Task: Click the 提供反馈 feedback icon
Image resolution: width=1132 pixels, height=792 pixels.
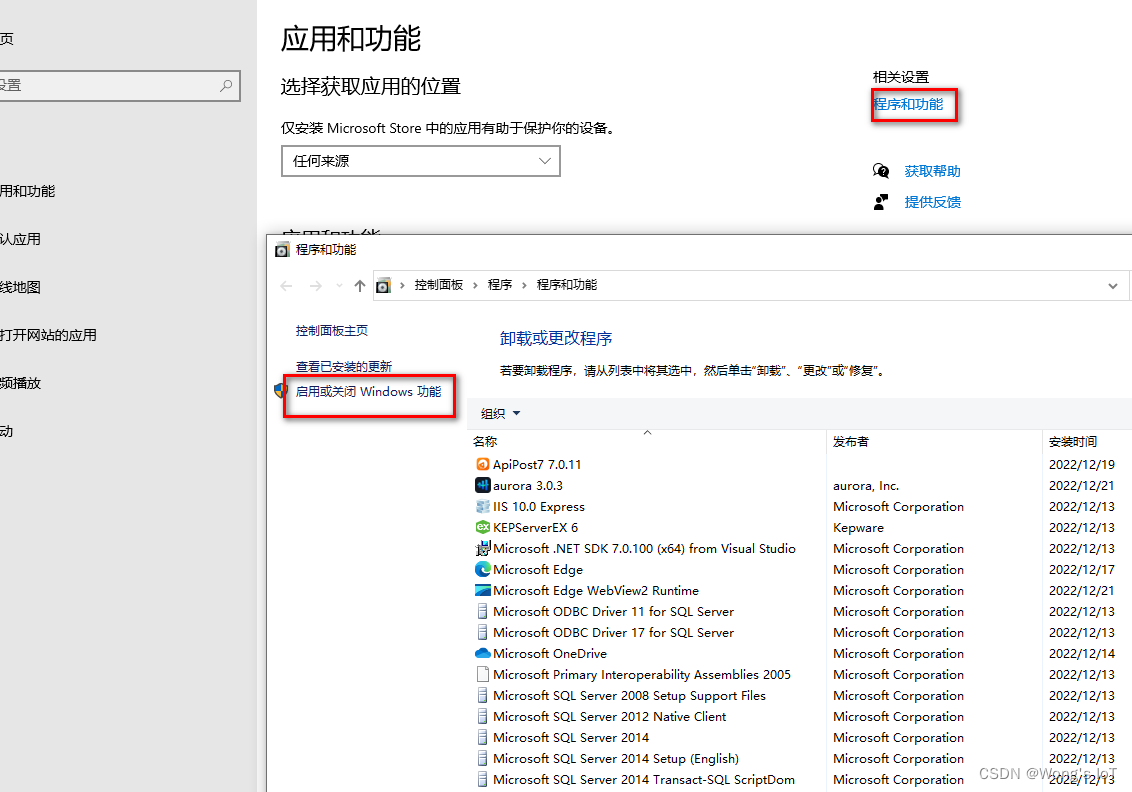Action: pyautogui.click(x=881, y=201)
